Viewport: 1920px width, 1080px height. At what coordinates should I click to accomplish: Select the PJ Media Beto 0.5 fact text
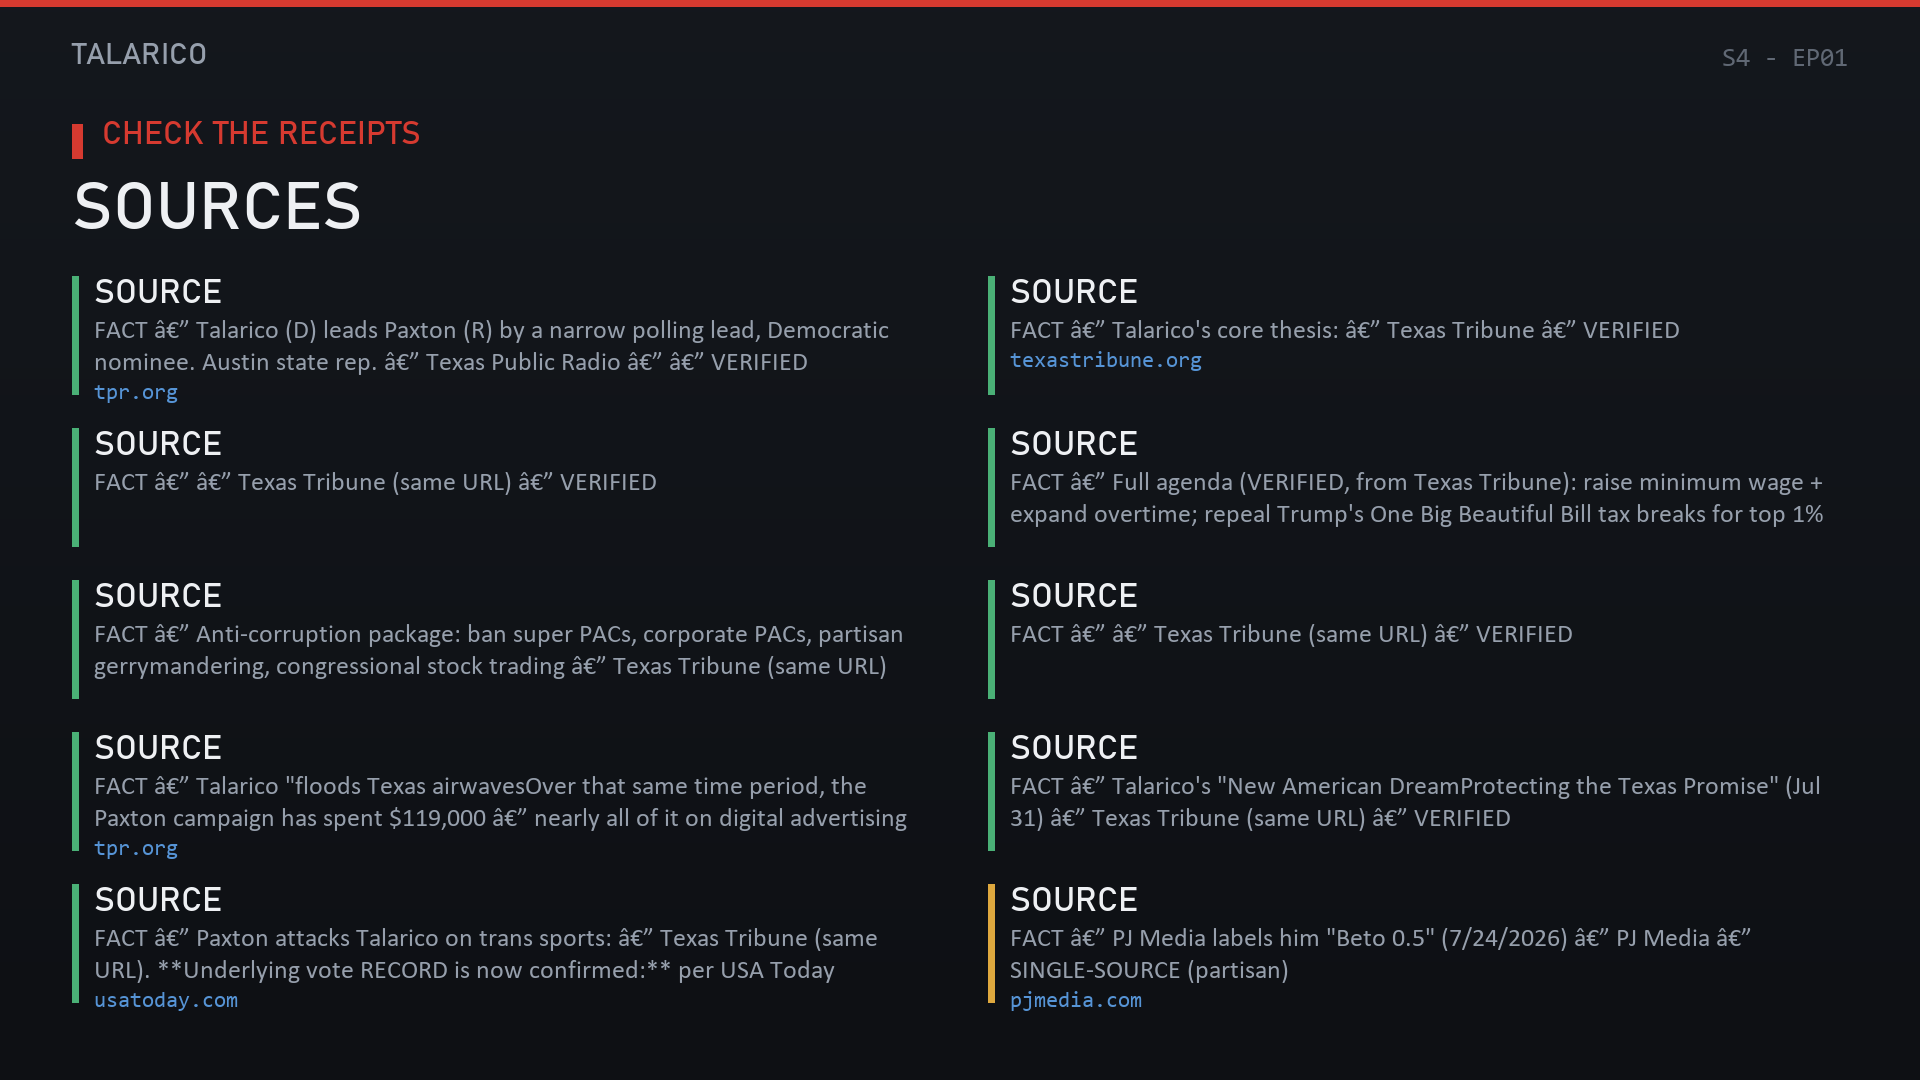pos(1380,954)
